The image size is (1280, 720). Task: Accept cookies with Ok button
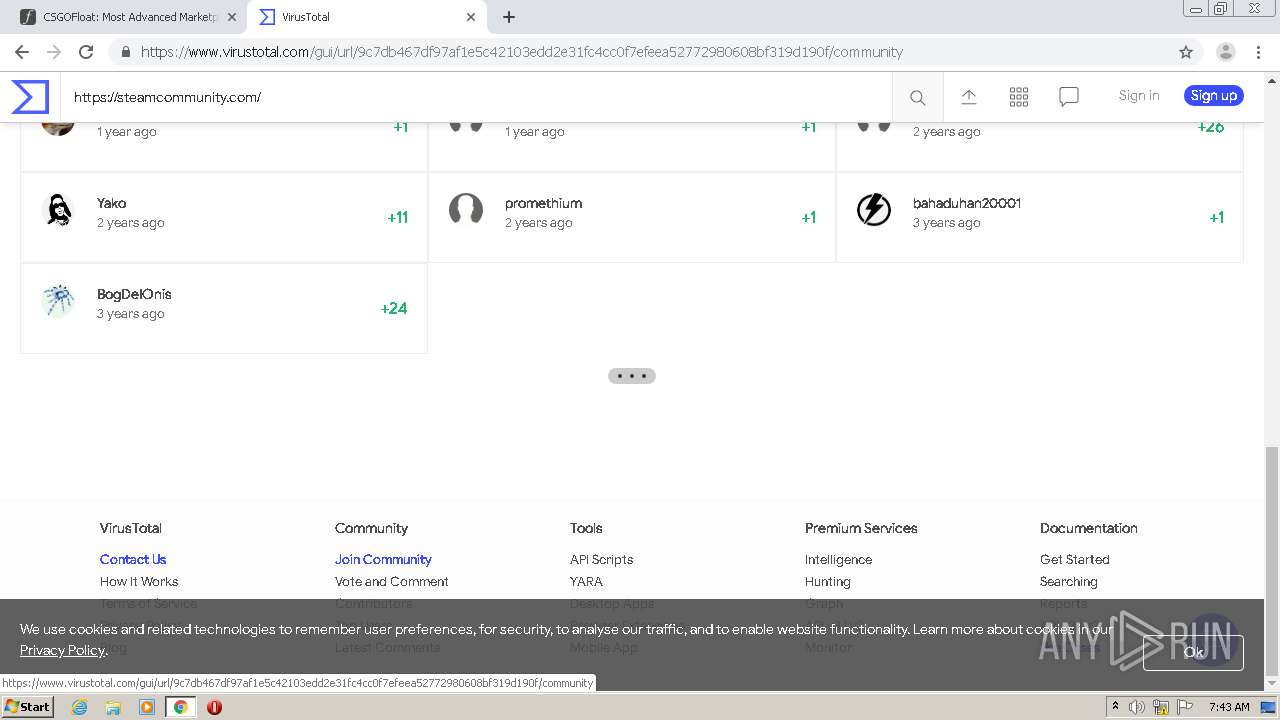[x=1193, y=652]
